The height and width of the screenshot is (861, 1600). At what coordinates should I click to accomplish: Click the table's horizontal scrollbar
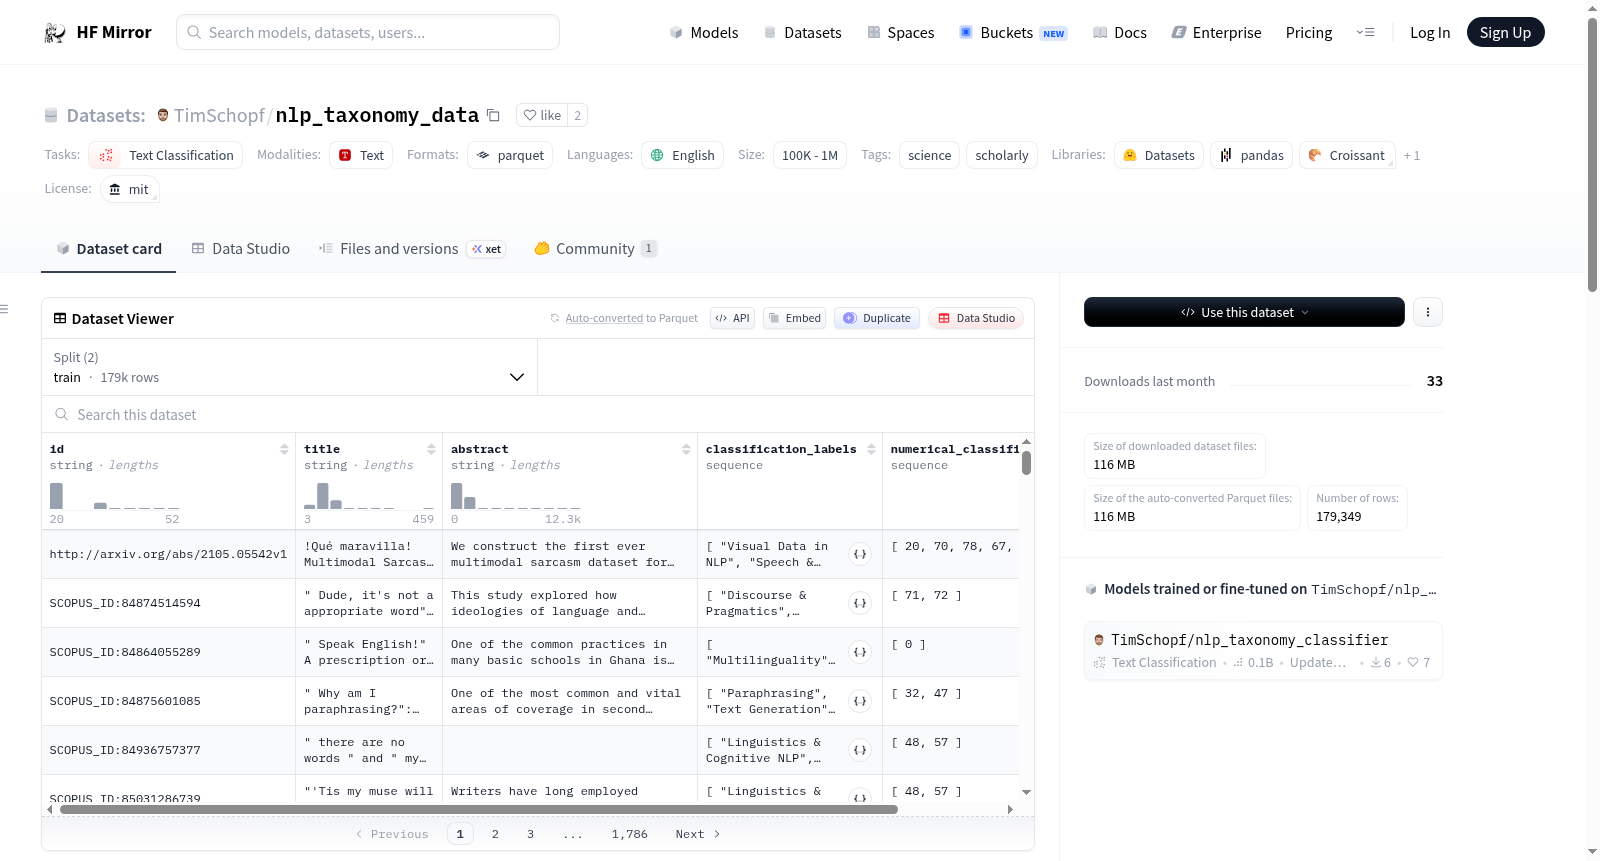[x=479, y=810]
